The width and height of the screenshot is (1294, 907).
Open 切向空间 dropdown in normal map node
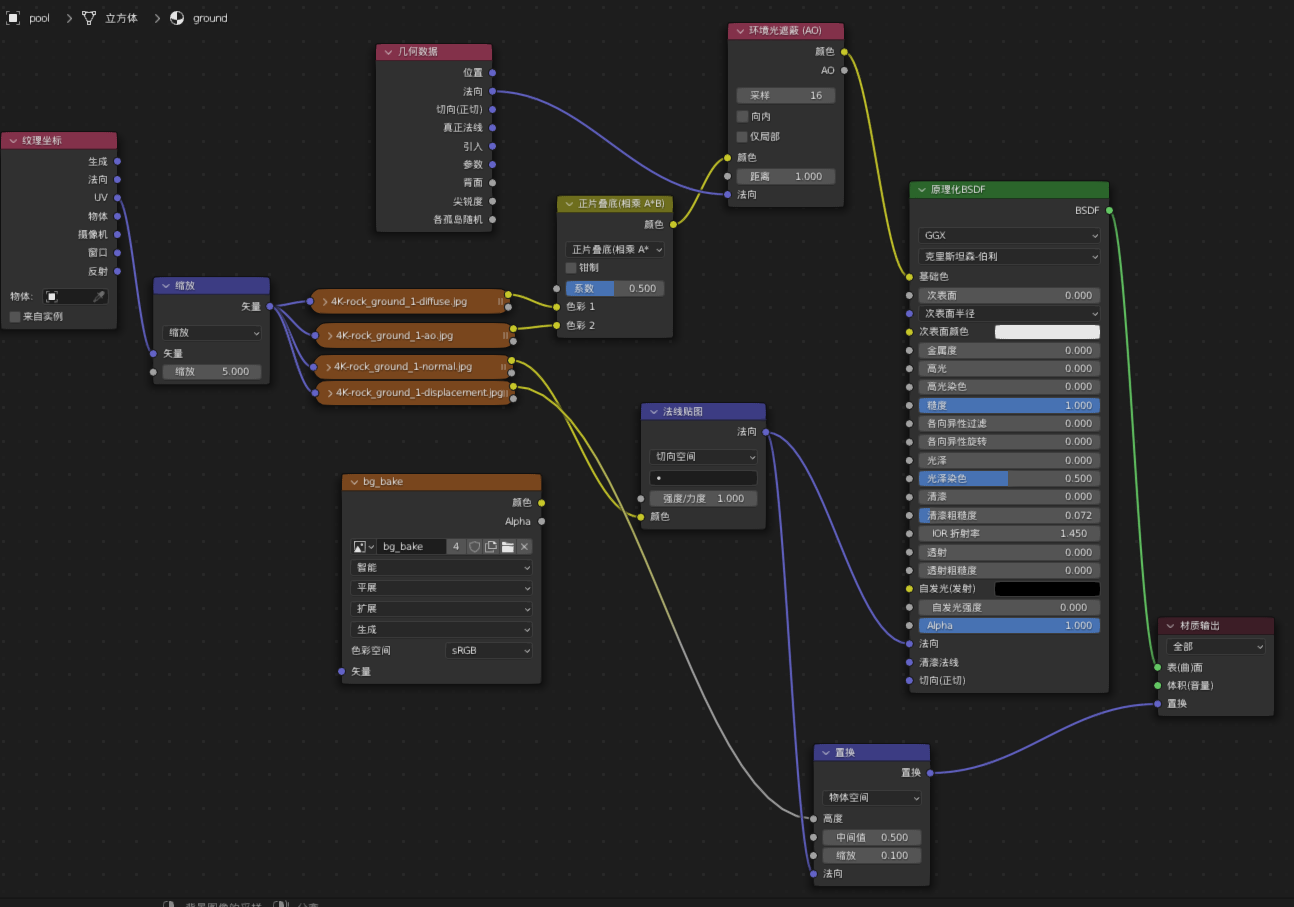[703, 457]
